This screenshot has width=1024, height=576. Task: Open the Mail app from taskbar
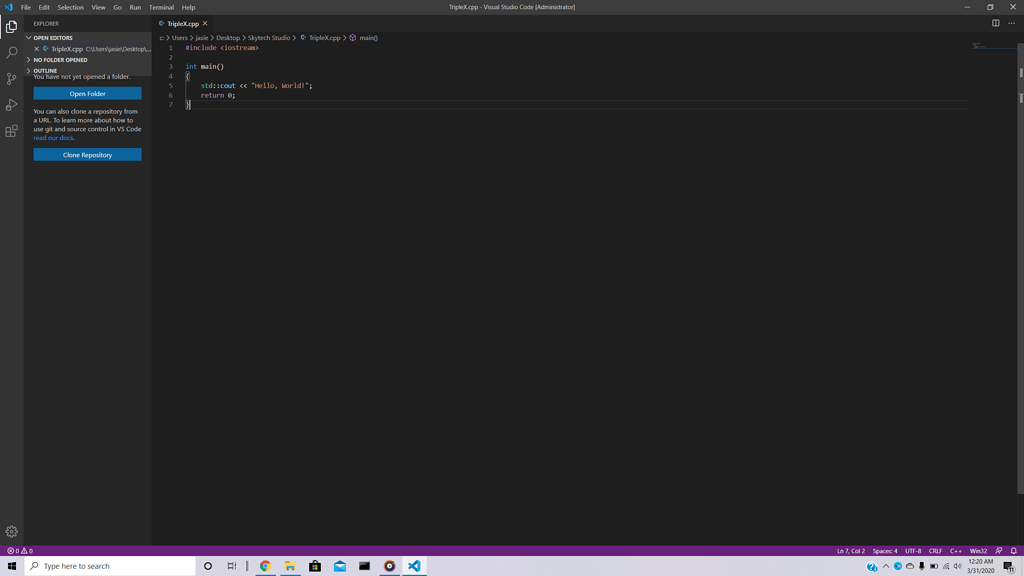point(340,566)
